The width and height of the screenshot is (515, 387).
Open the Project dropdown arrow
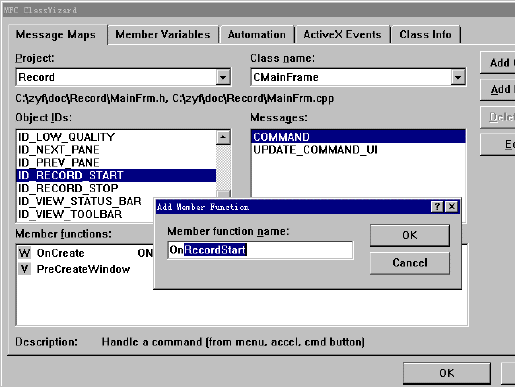pos(223,77)
